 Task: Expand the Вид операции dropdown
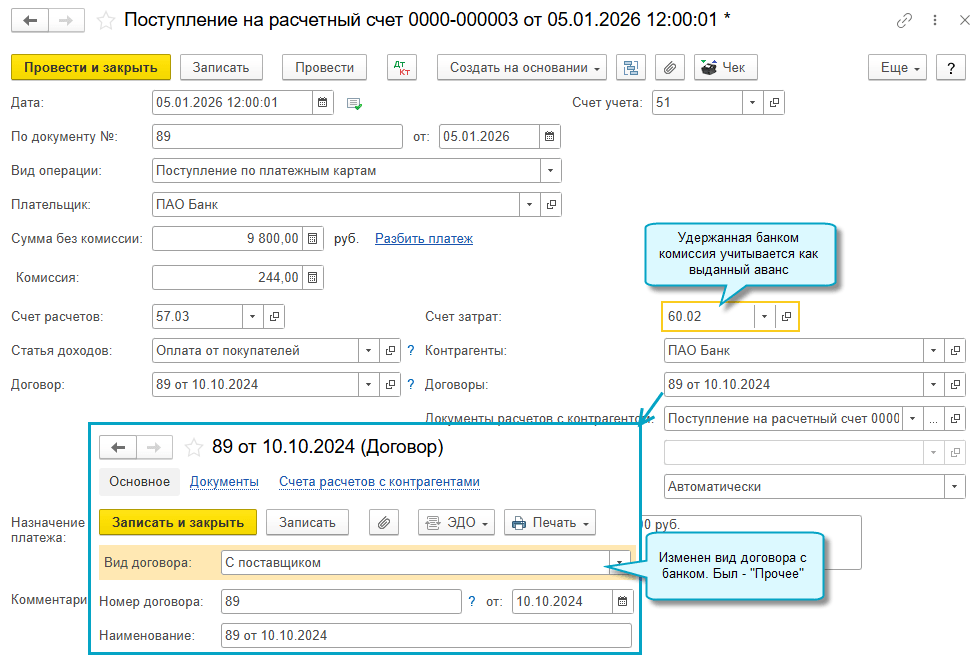[x=551, y=170]
